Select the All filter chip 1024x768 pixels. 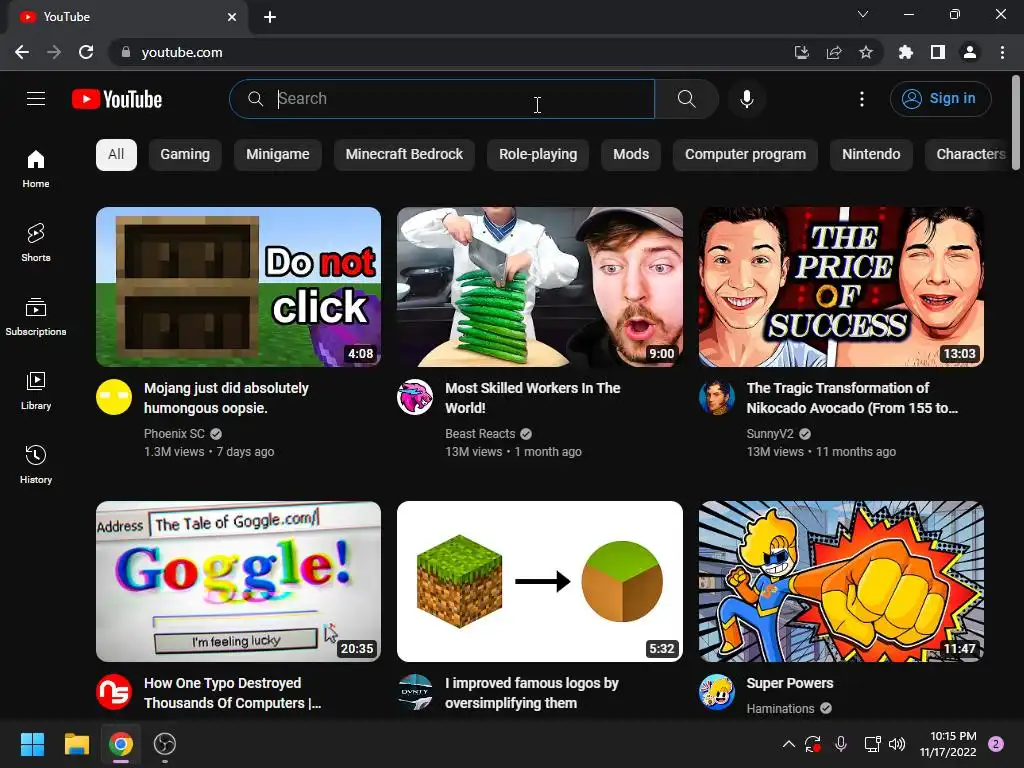click(116, 155)
